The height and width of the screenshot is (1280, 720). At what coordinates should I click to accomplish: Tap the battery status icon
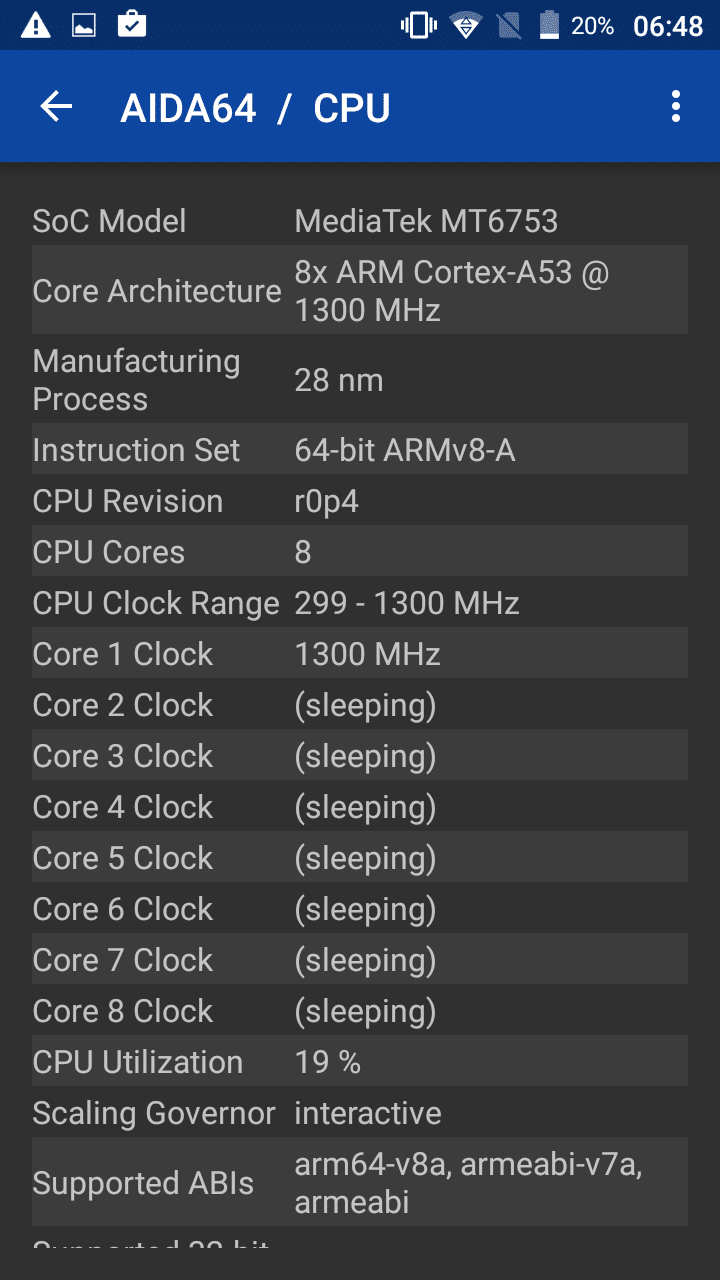(x=549, y=26)
